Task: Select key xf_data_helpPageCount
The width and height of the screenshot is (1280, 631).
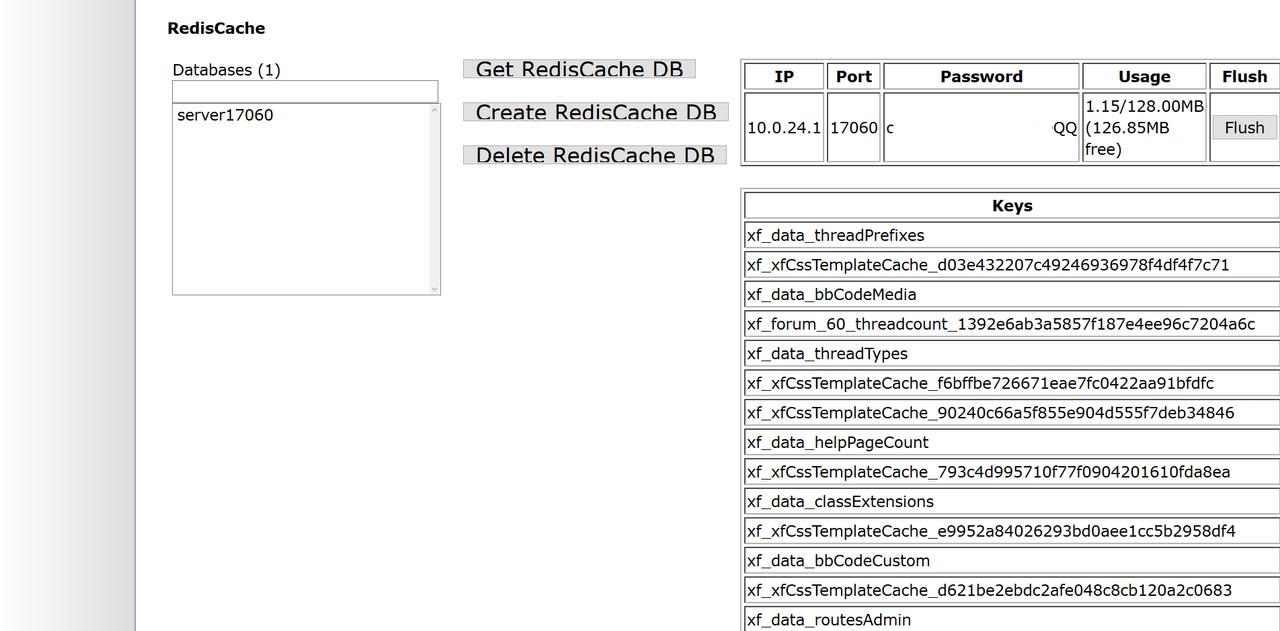Action: 1012,442
